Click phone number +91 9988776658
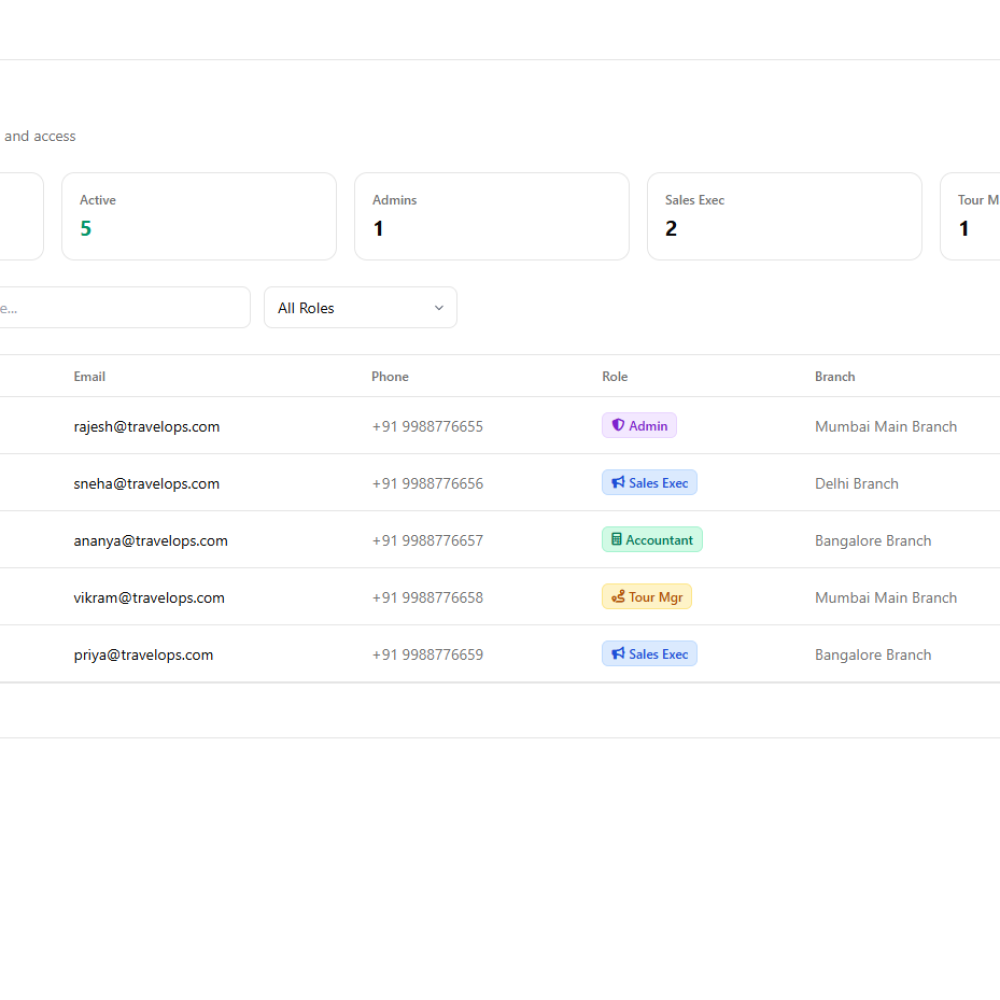The height and width of the screenshot is (1000, 1000). 428,598
